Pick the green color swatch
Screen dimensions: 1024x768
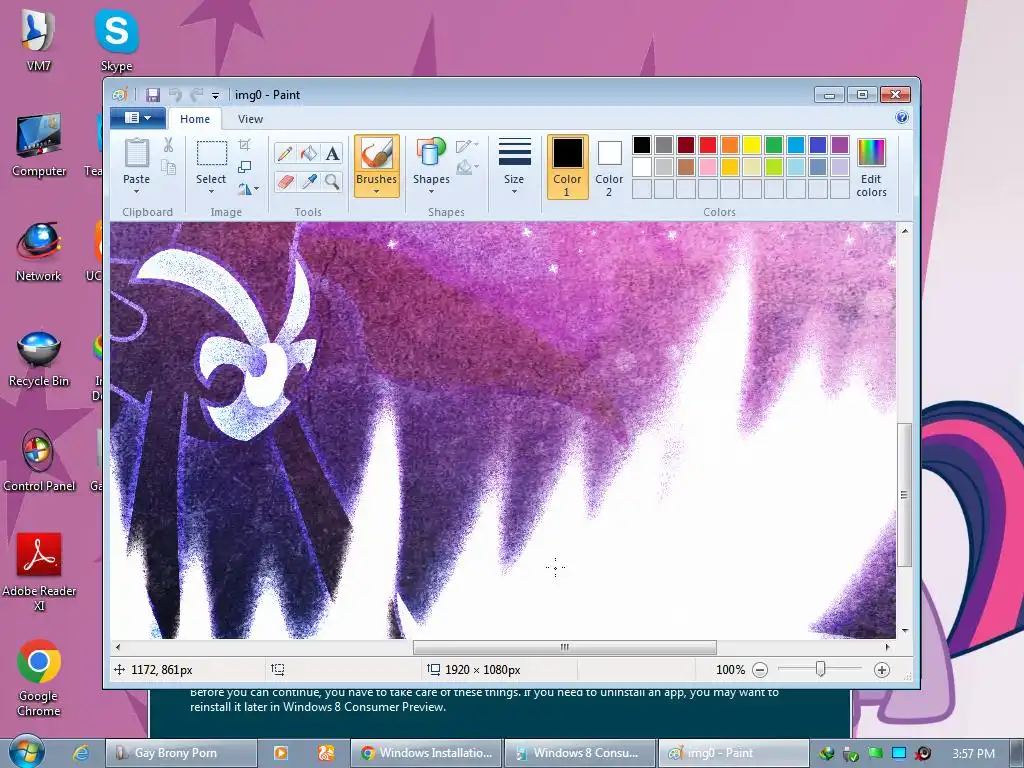[x=774, y=145]
